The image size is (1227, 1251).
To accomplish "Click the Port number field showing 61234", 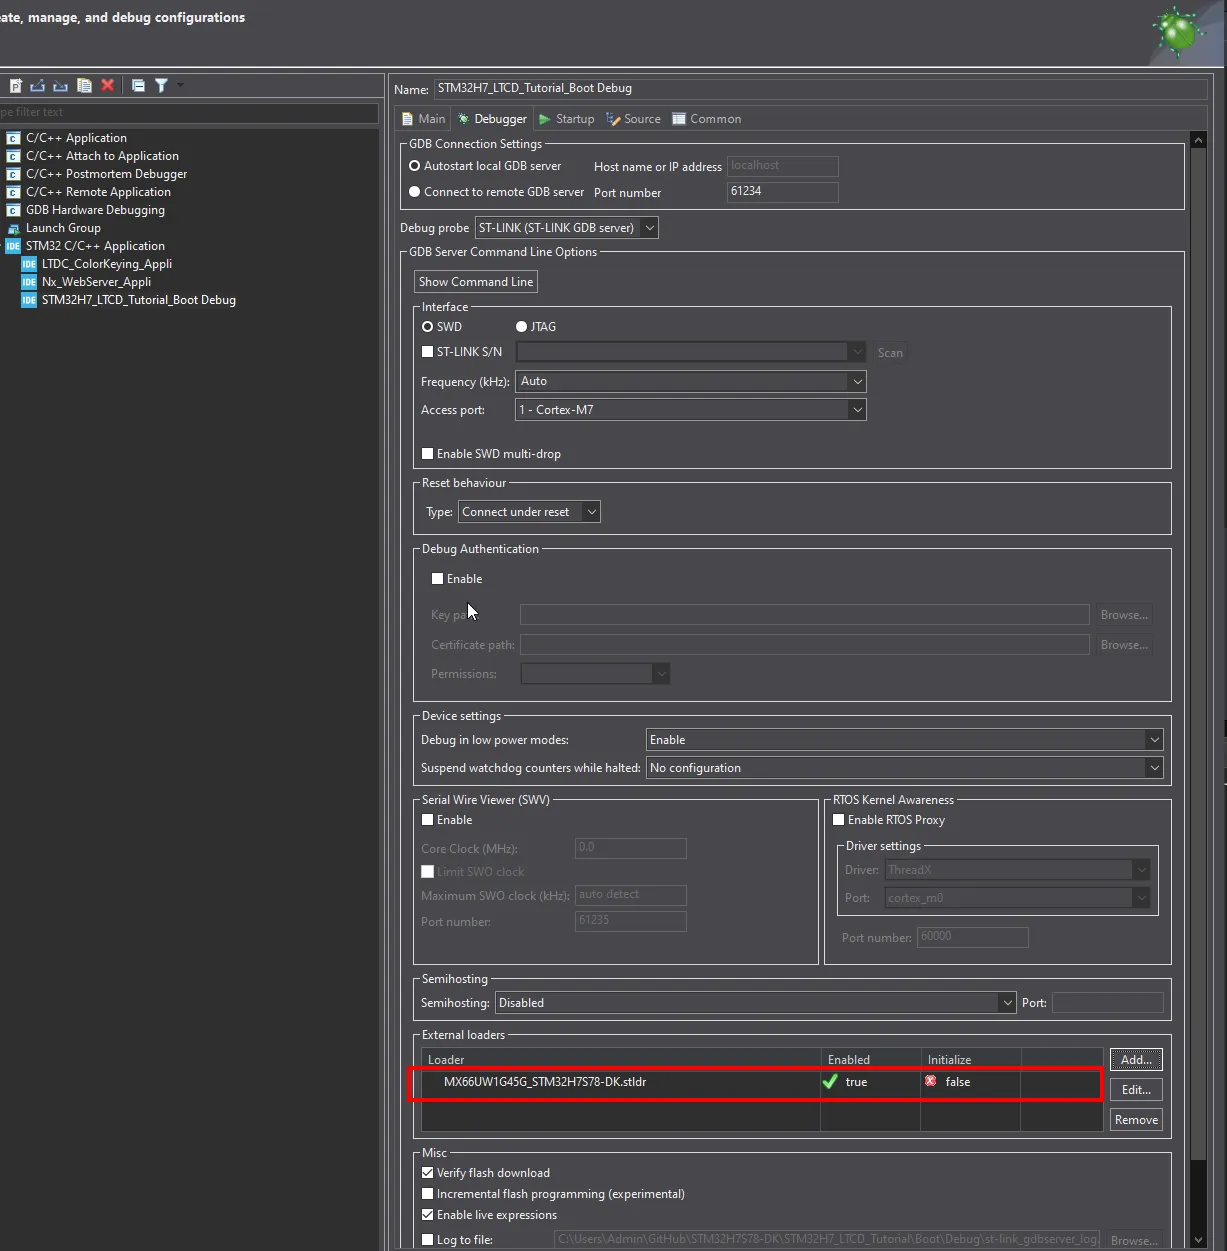I will click(782, 191).
